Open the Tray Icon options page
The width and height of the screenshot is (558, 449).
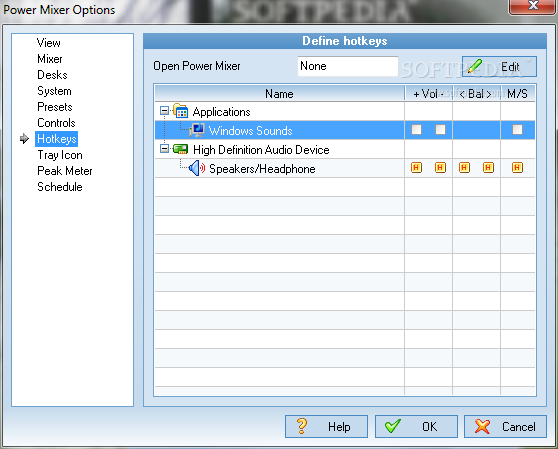(60, 155)
